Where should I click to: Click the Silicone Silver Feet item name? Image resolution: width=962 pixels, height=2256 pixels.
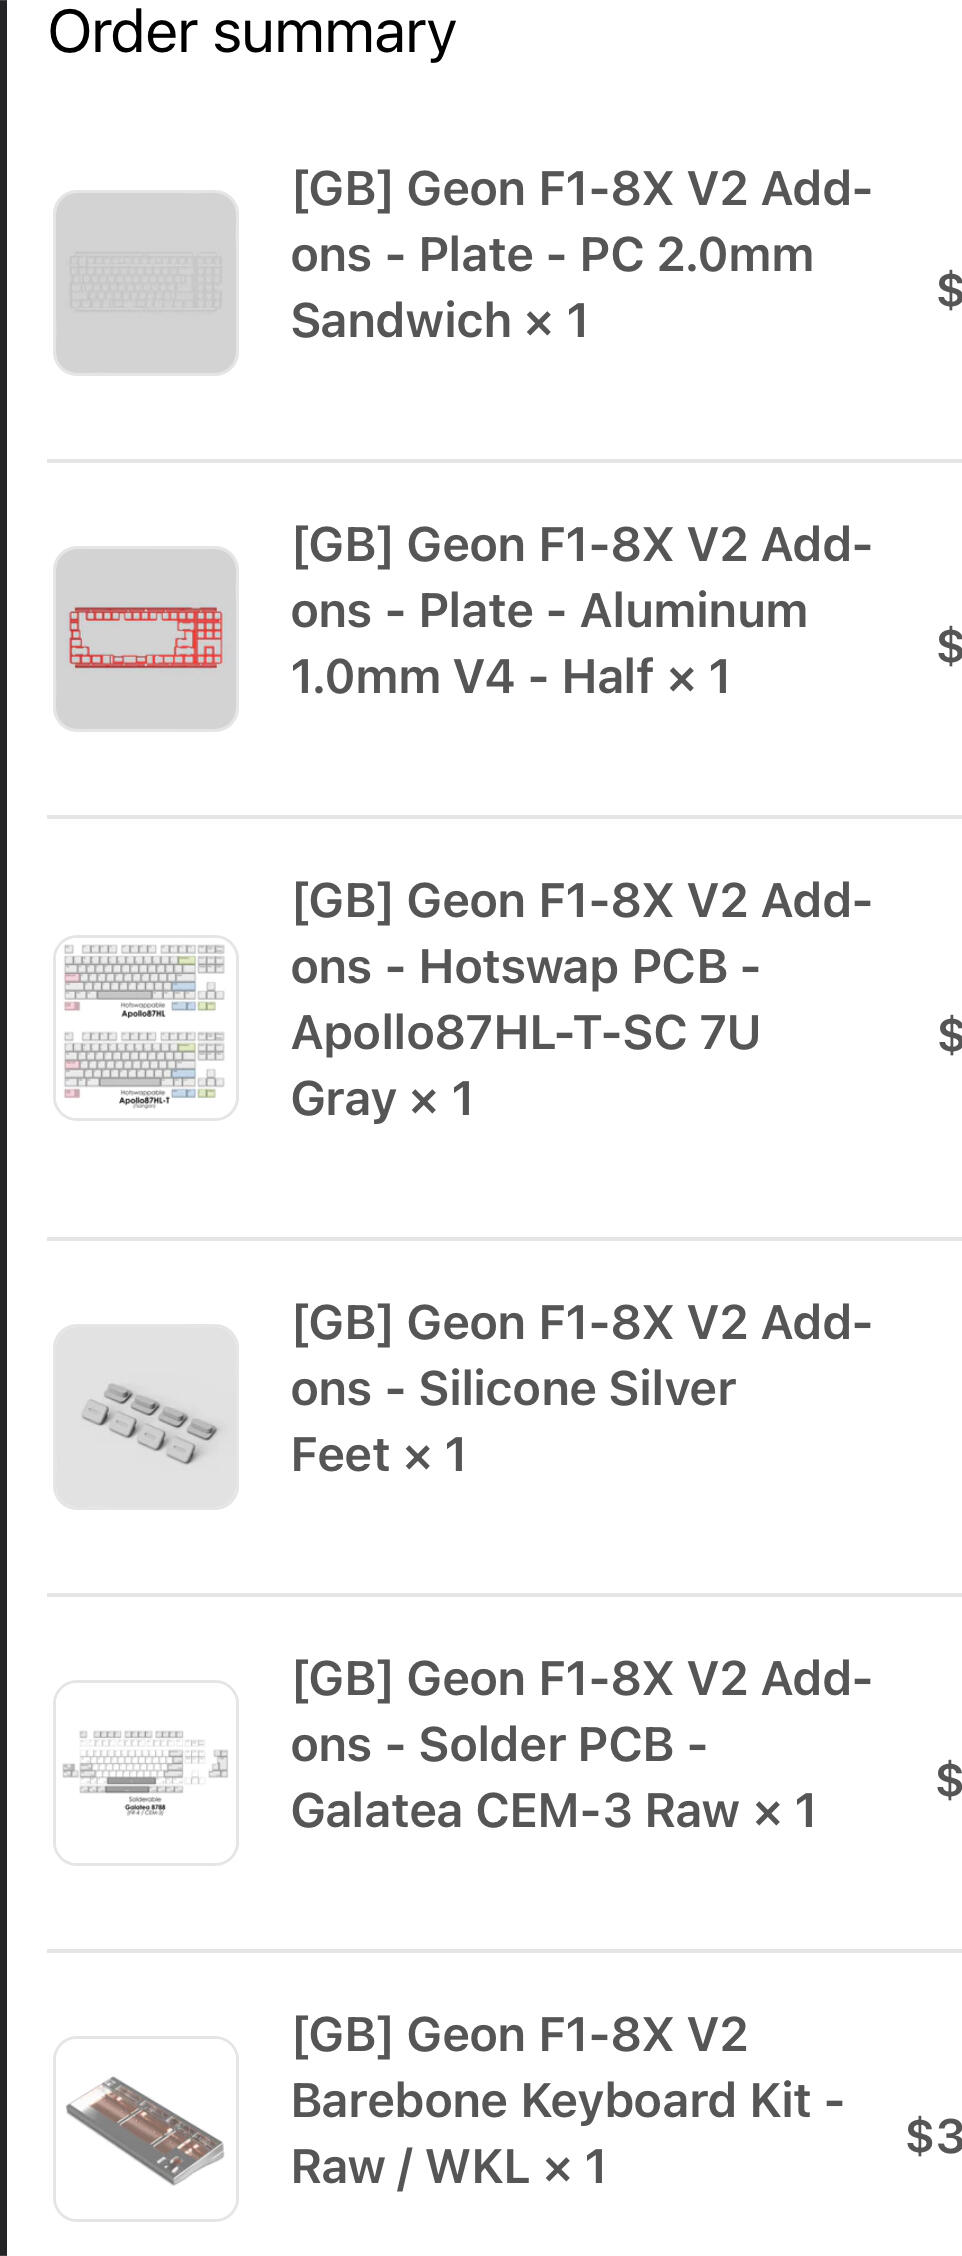[514, 1389]
